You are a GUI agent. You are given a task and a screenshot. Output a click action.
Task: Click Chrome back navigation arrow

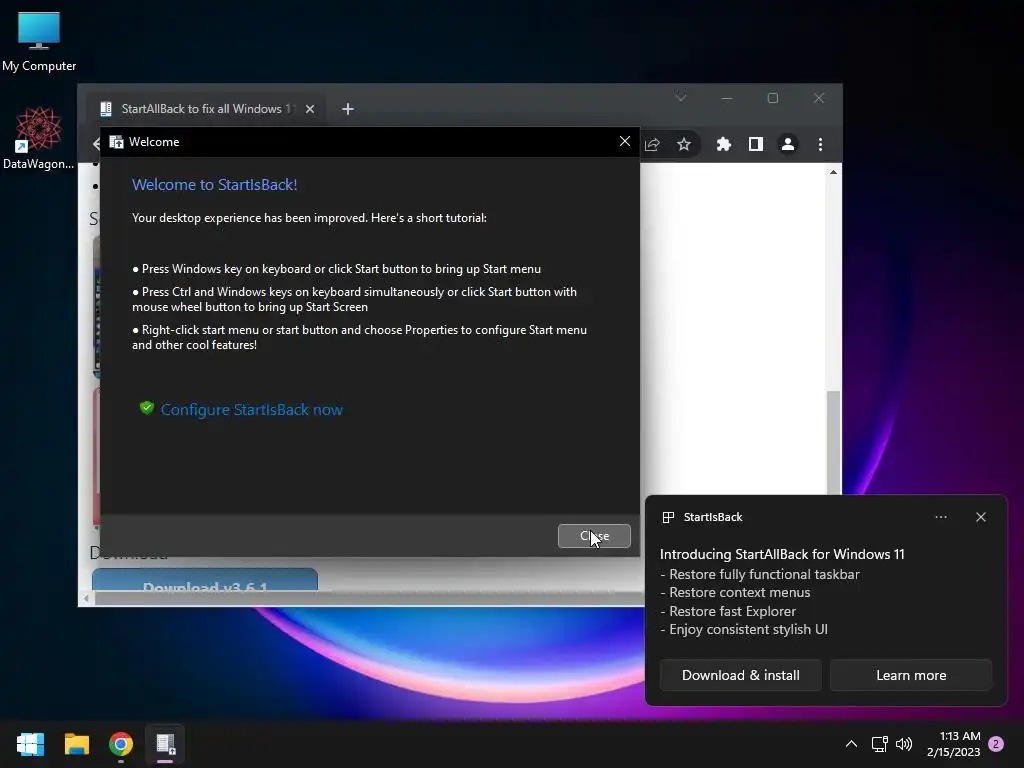(x=97, y=144)
